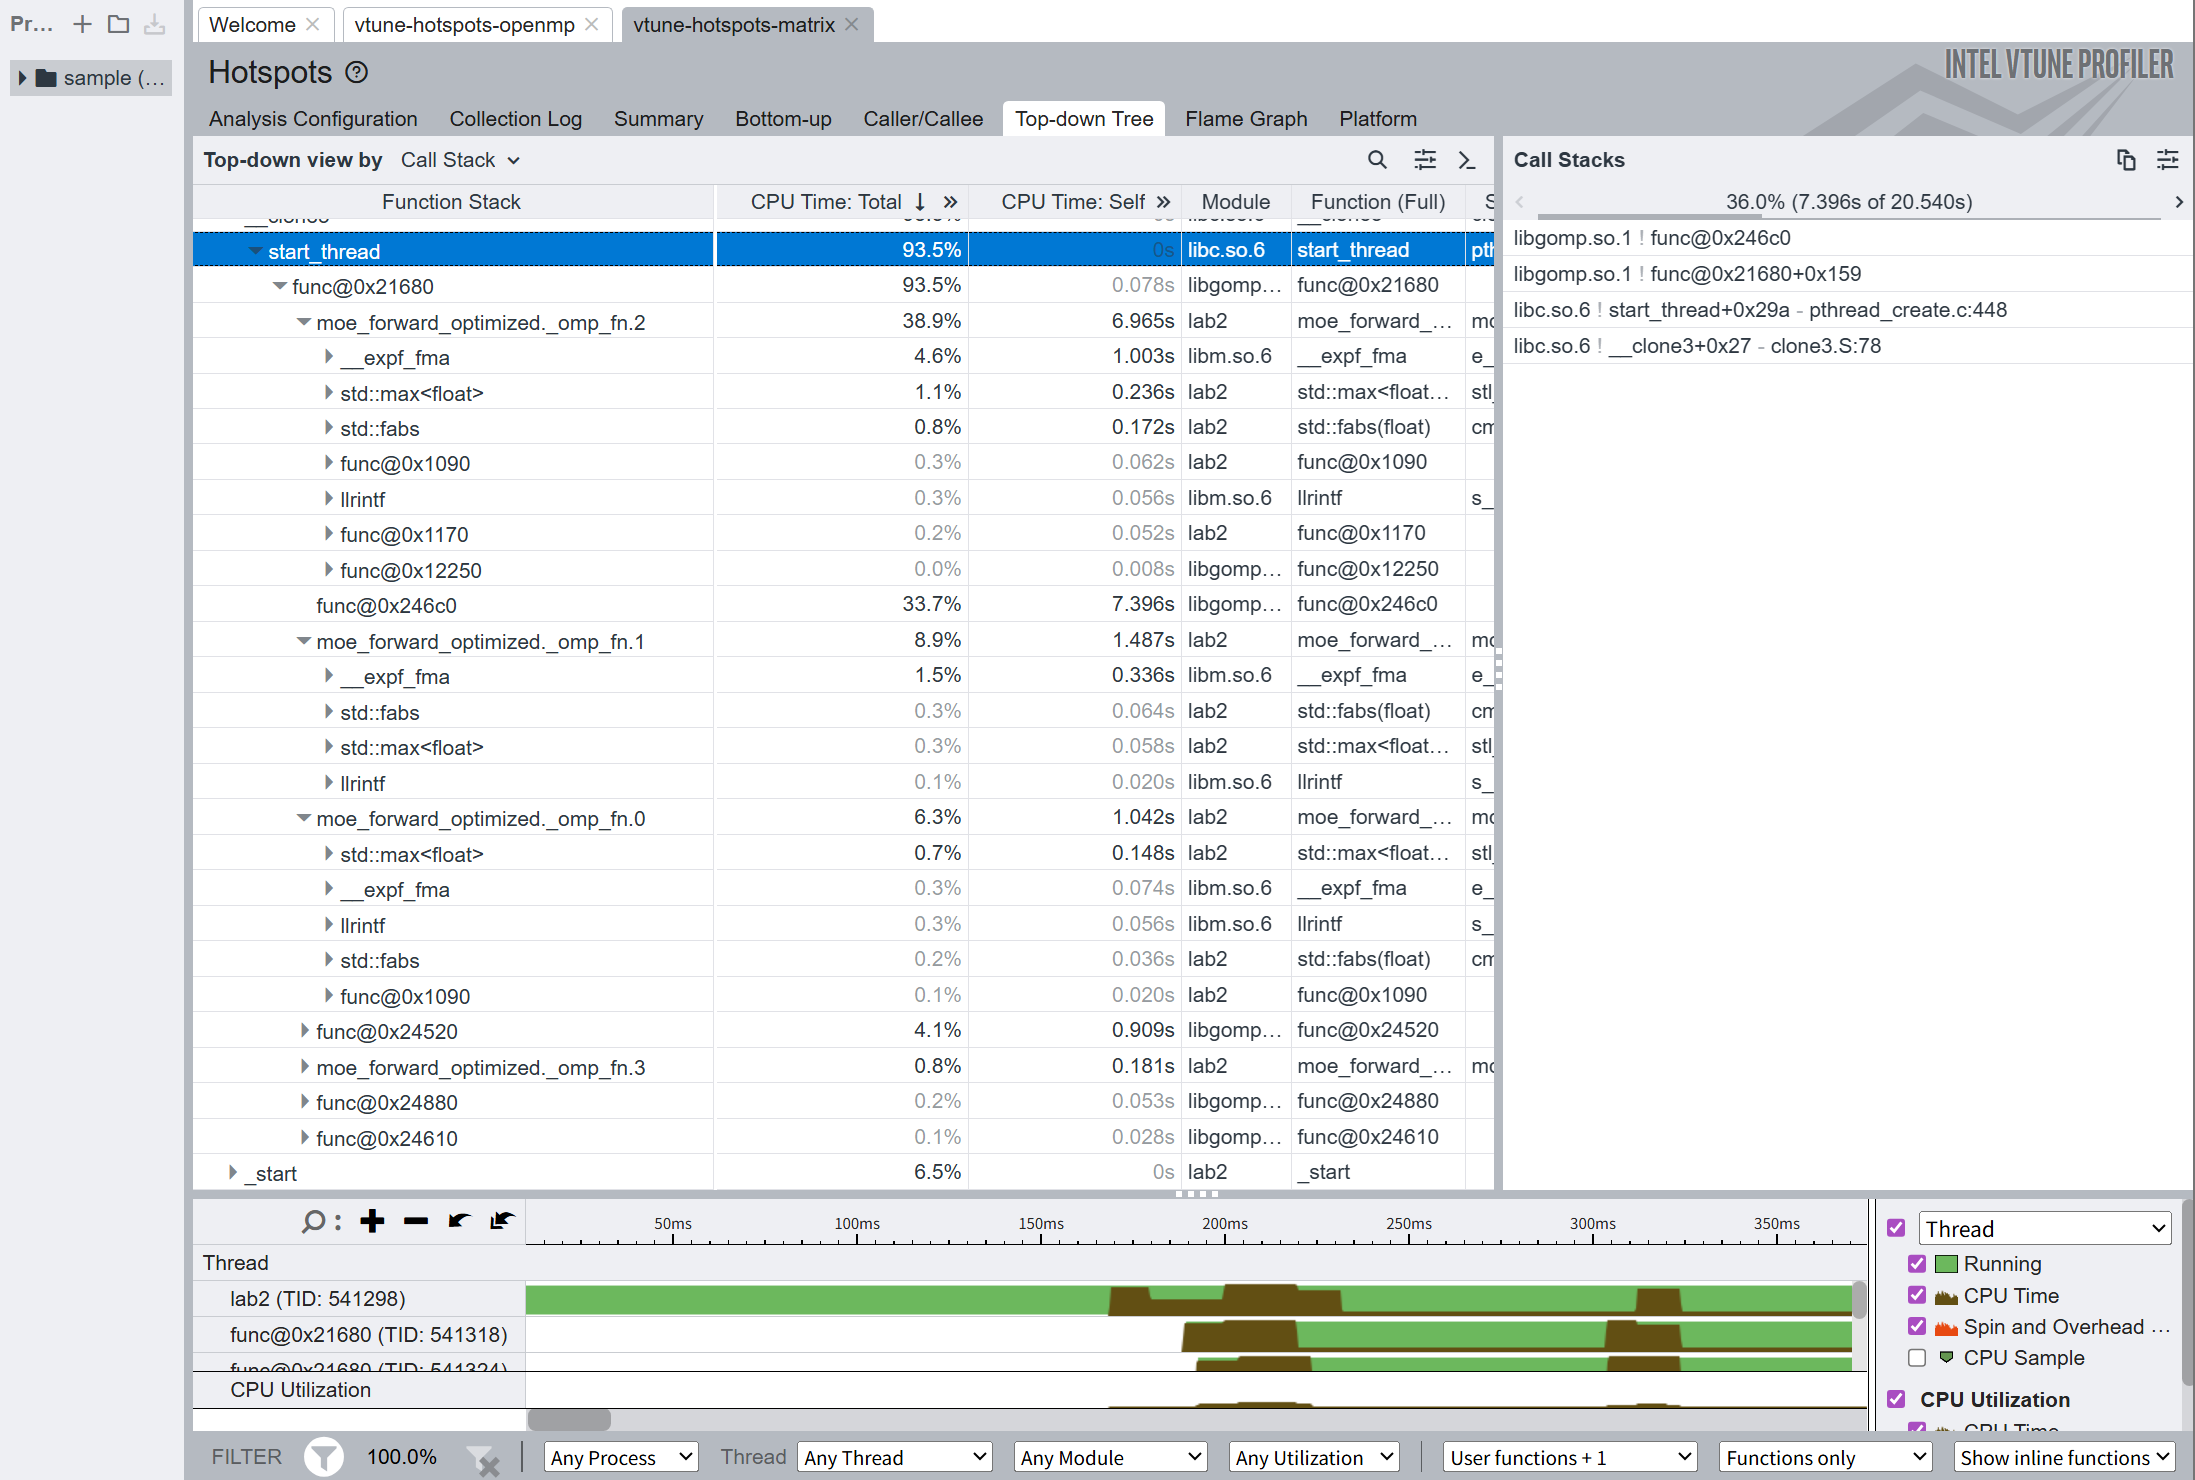The width and height of the screenshot is (2195, 1480).
Task: Click the timeline horizontal scrollbar thumb
Action: (569, 1419)
